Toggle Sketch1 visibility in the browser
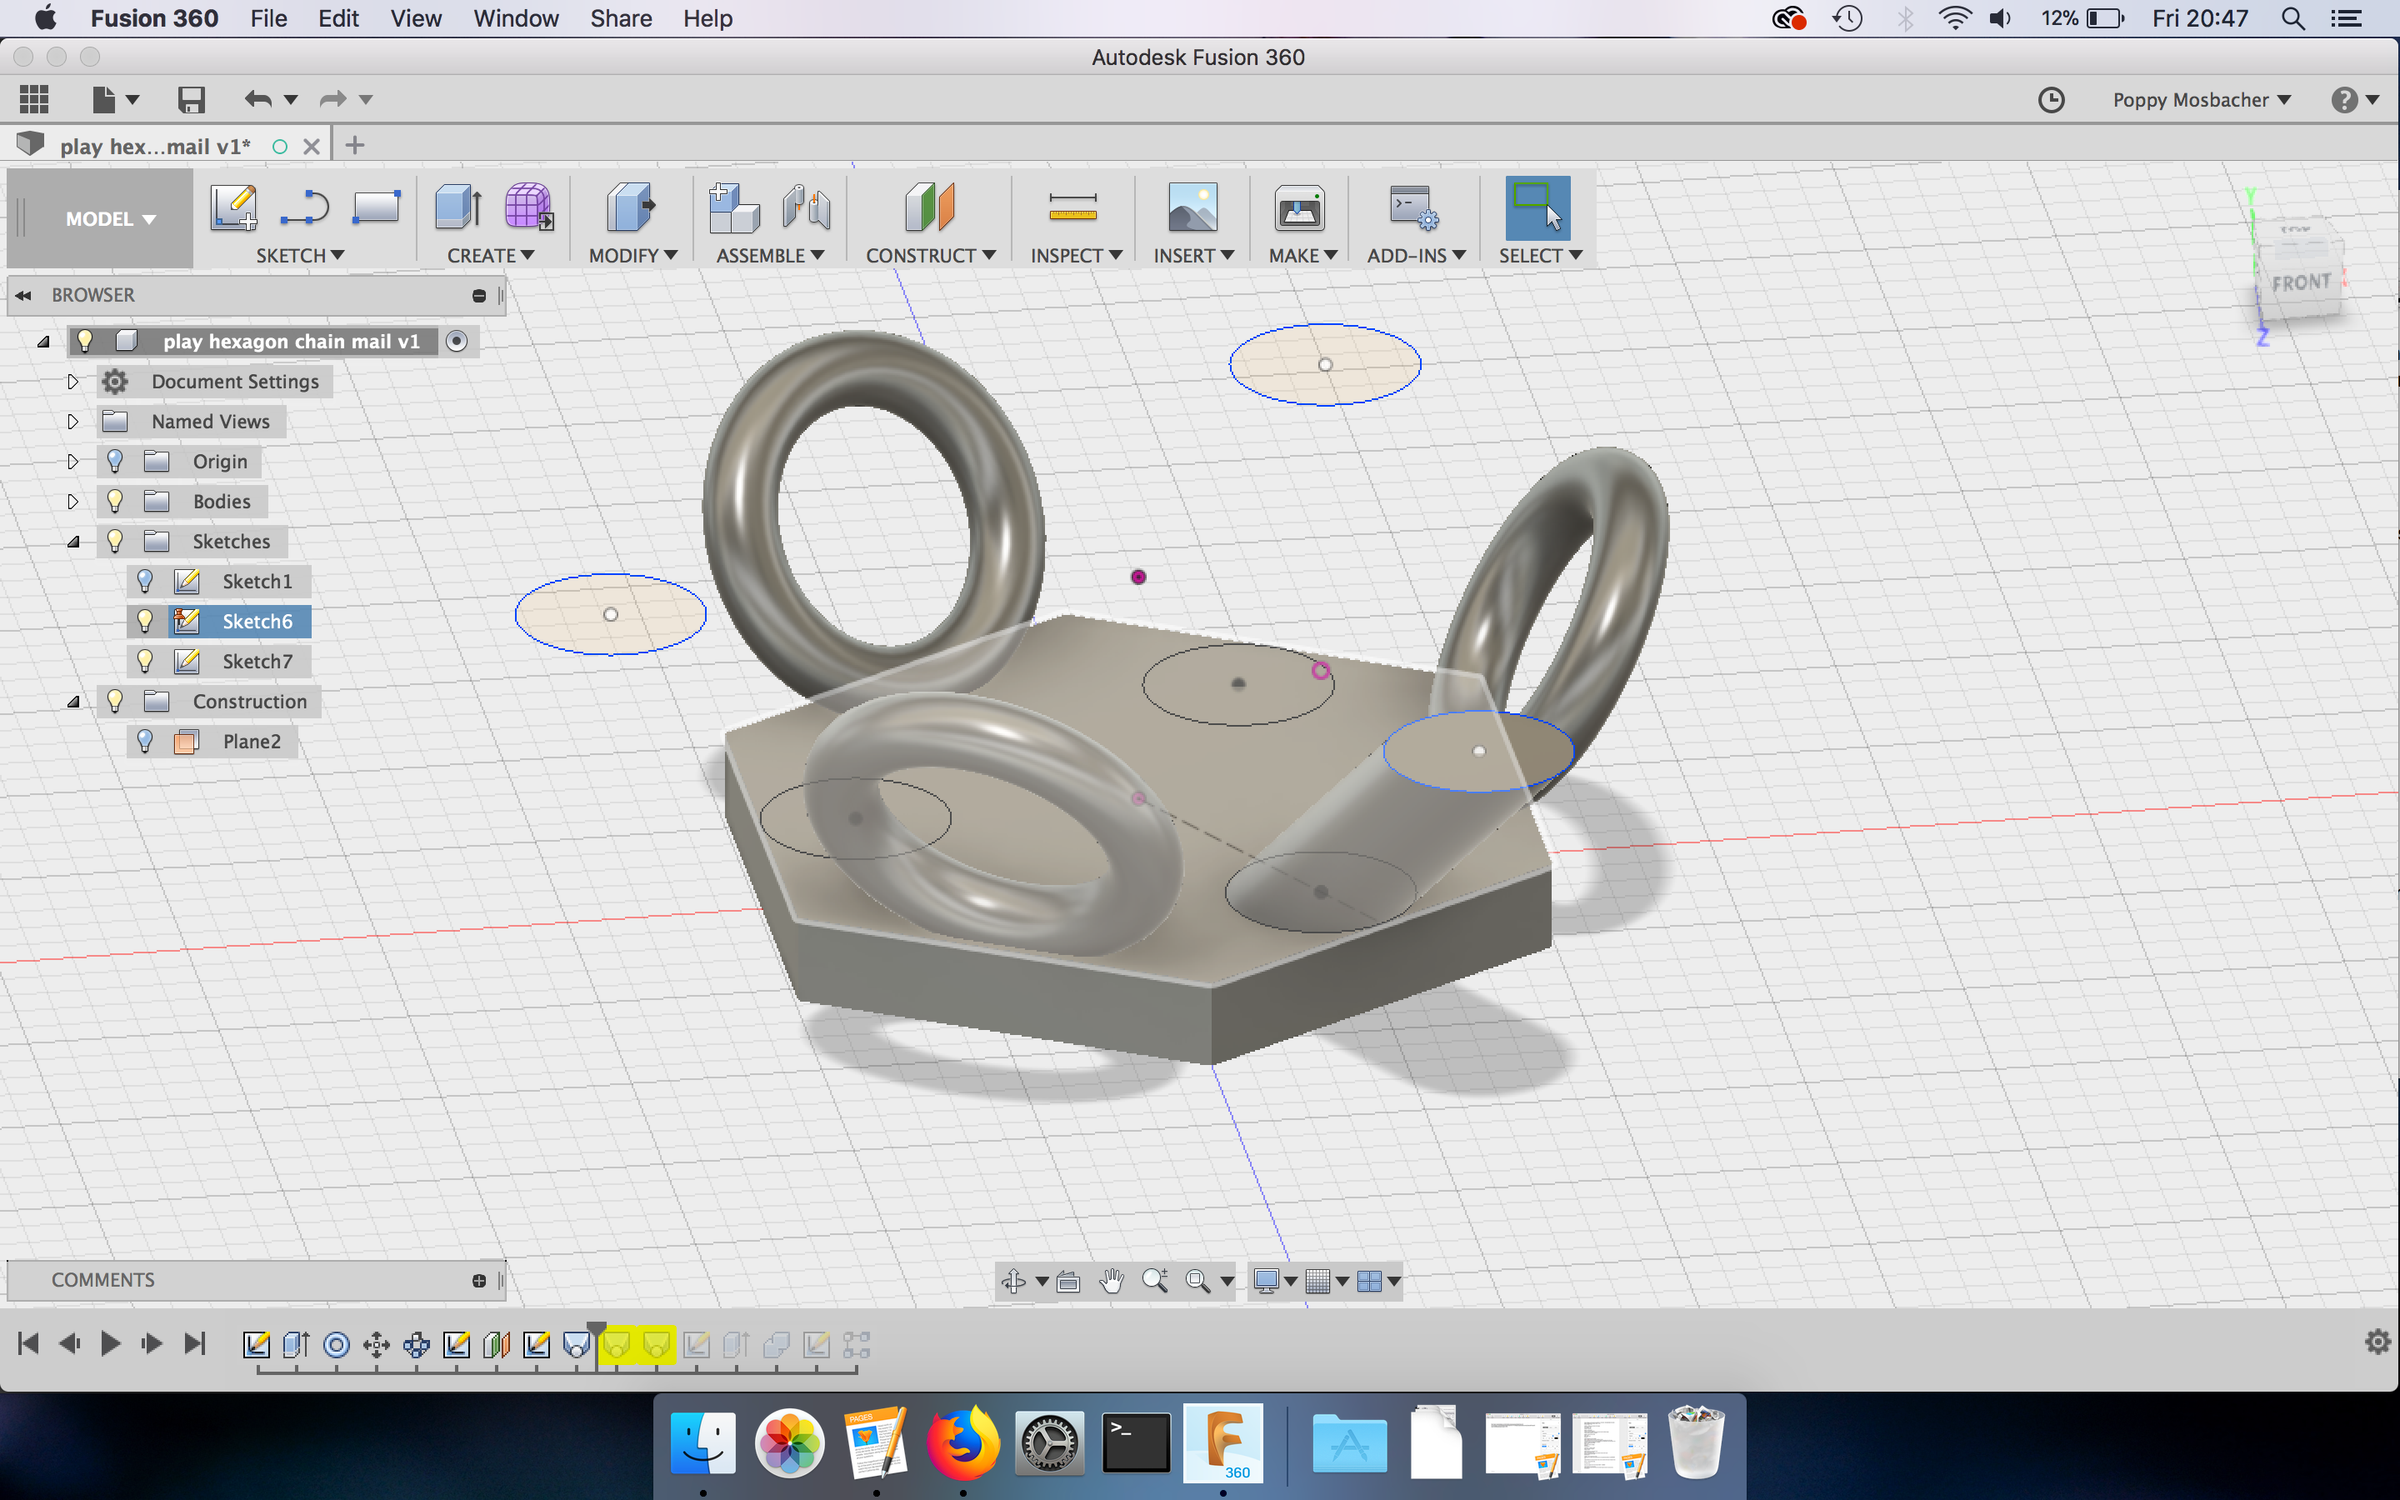 (x=147, y=581)
